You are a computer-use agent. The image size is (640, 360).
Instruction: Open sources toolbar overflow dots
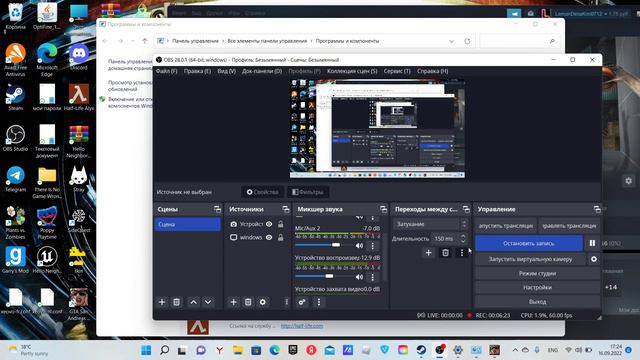tap(286, 302)
